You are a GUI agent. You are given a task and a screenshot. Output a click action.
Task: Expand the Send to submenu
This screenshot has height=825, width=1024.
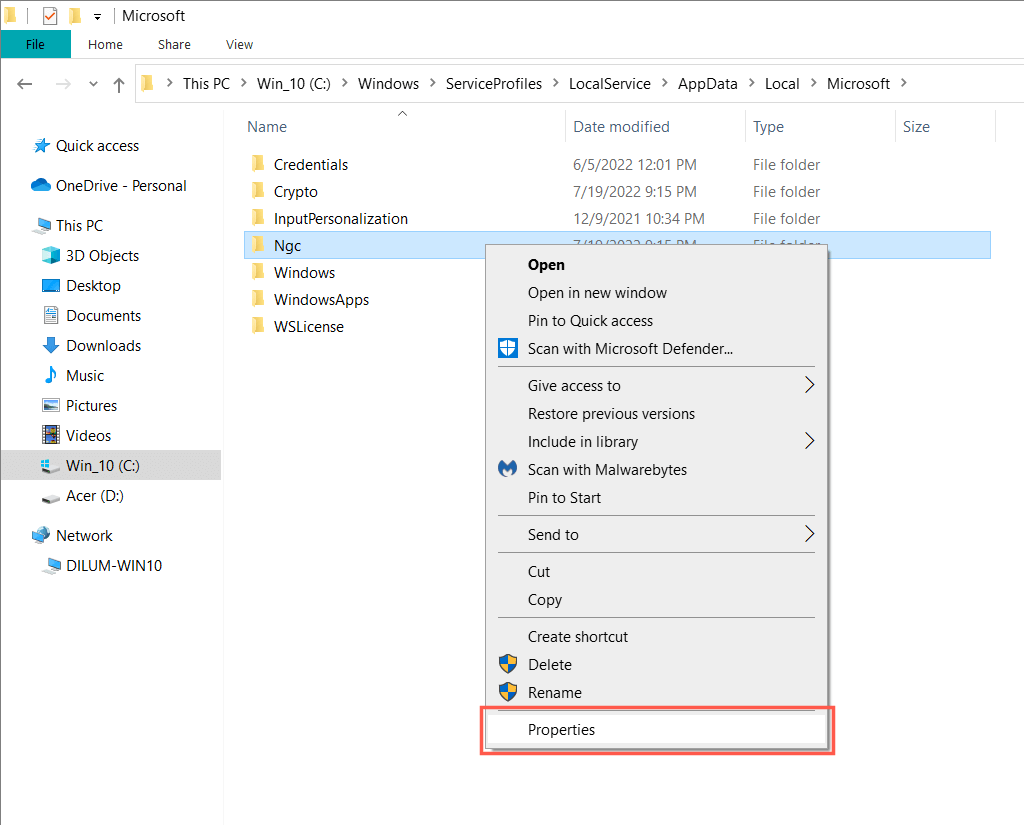809,535
